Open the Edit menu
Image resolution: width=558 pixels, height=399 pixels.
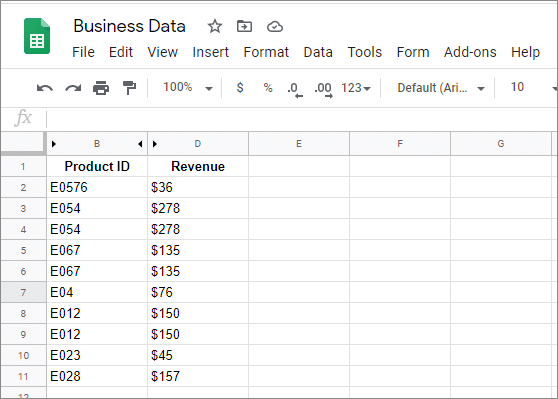[121, 52]
